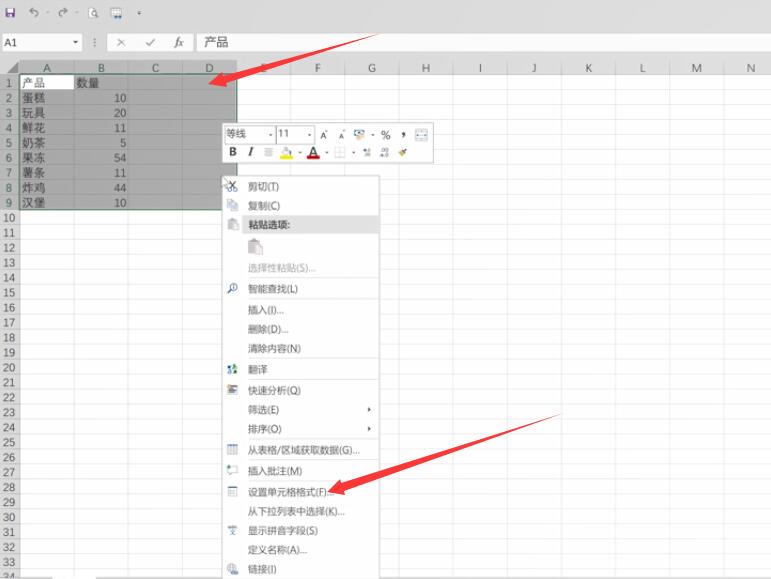The image size is (771, 579).
Task: Expand the fill color palette arrow
Action: click(x=300, y=152)
